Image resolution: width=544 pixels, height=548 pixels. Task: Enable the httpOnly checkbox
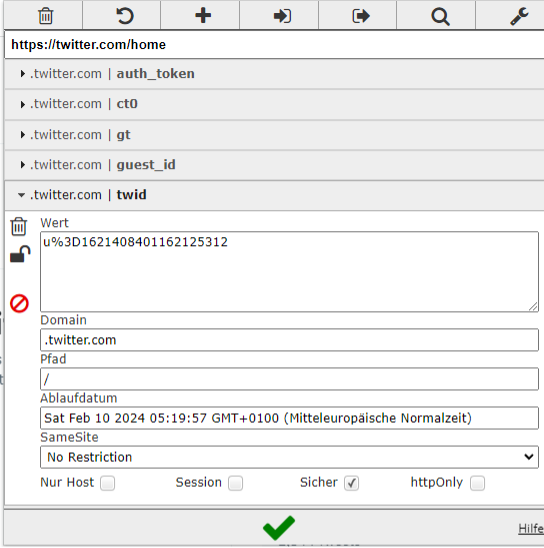coord(477,483)
